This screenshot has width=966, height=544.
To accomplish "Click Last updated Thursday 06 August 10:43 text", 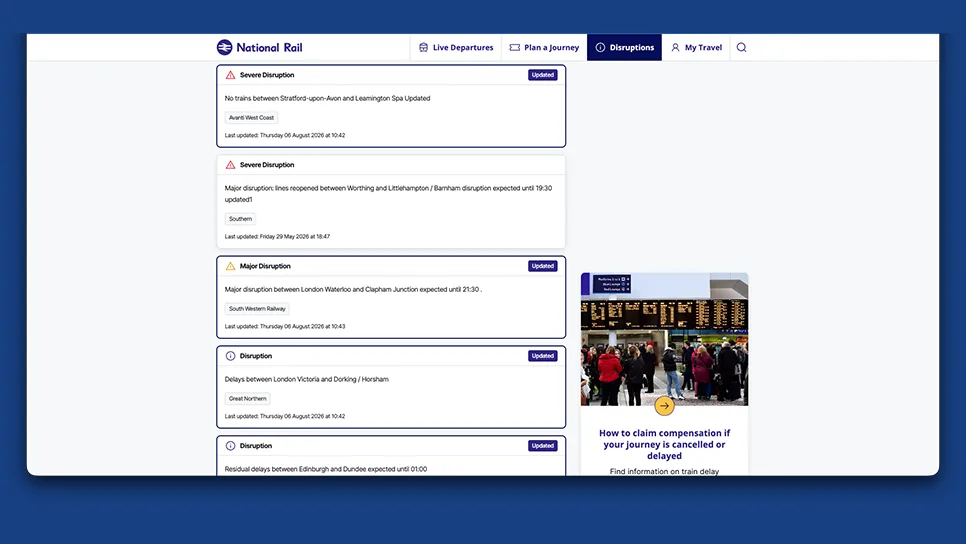I will 285,327.
